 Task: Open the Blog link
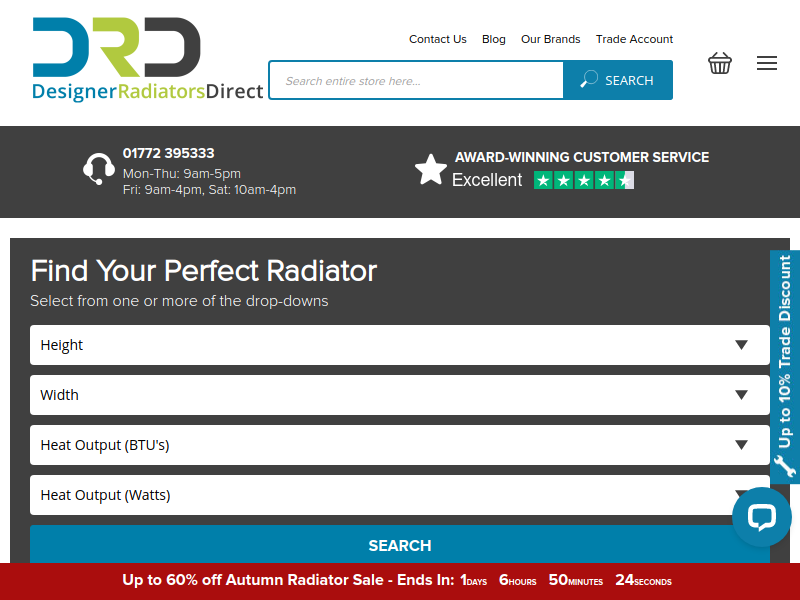pos(493,39)
